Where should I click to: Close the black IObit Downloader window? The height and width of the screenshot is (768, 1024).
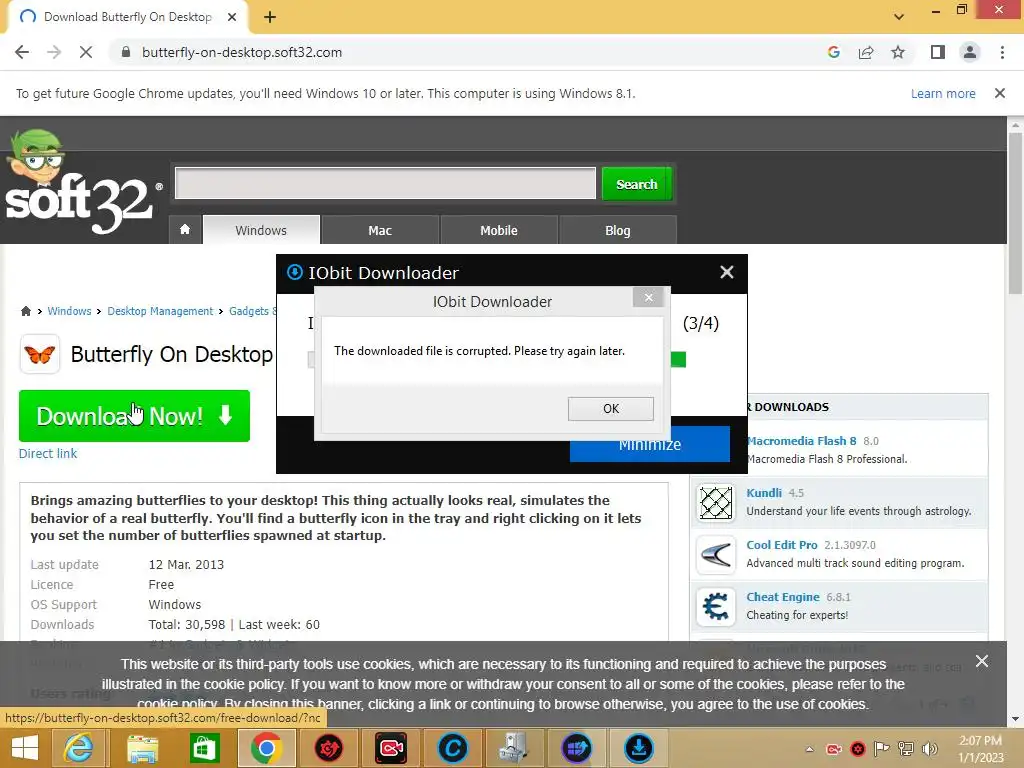tap(727, 272)
